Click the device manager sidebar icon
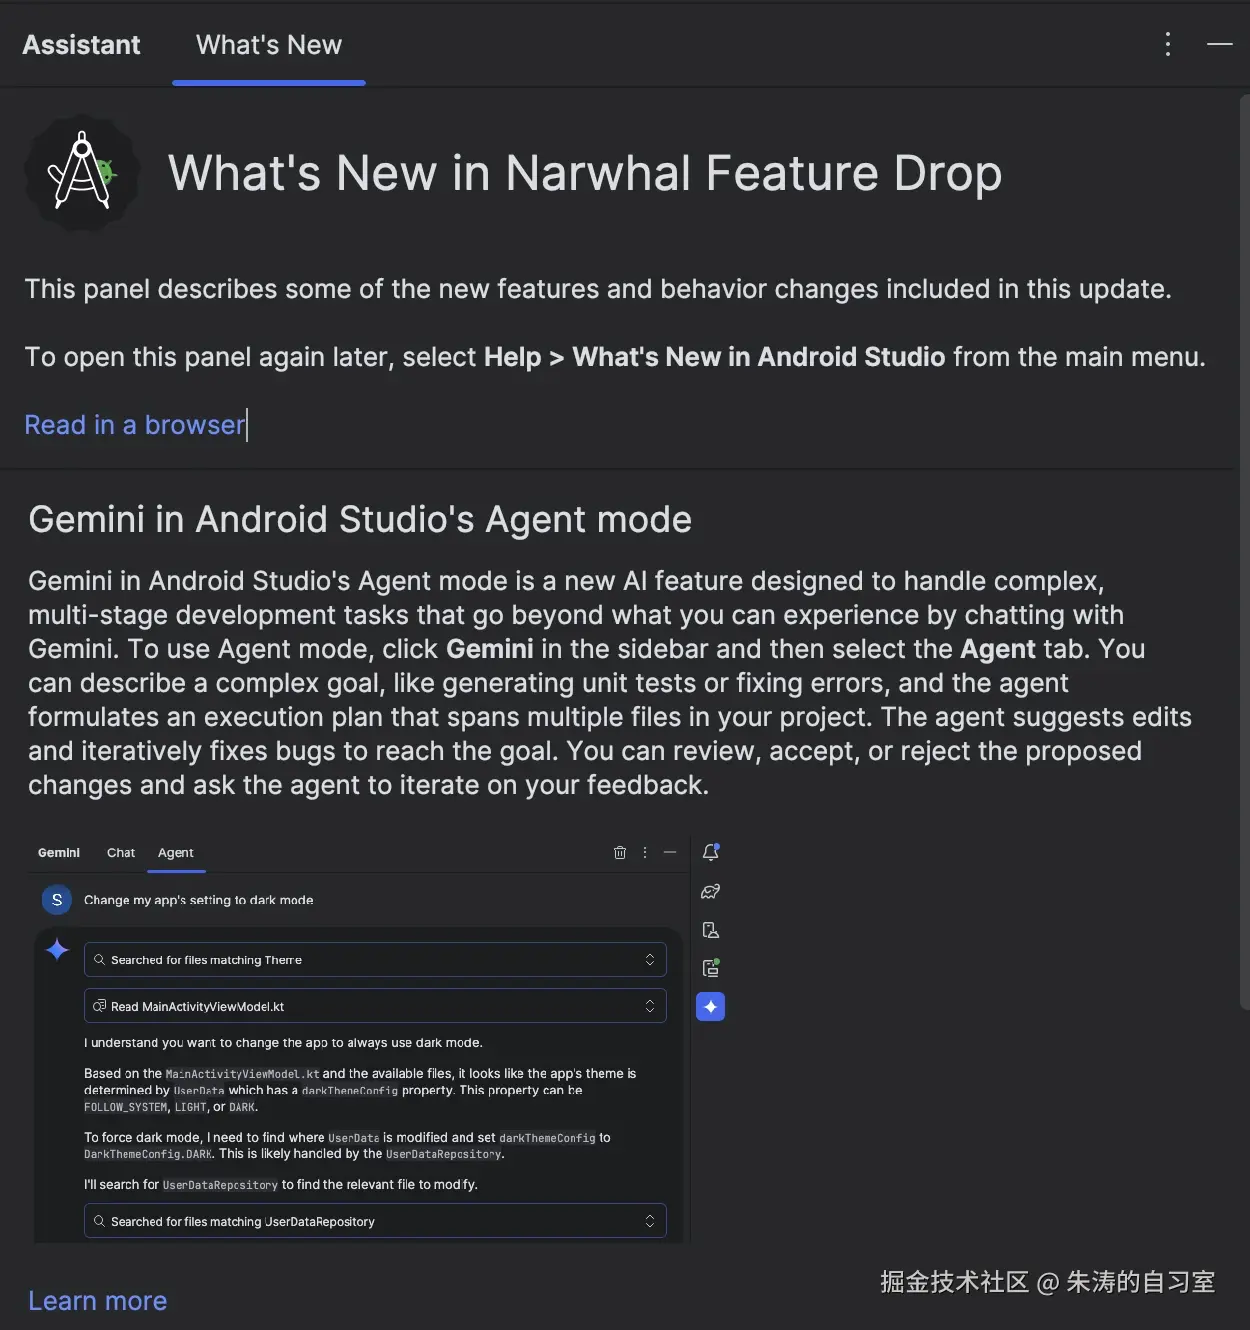The width and height of the screenshot is (1250, 1330). [x=711, y=930]
